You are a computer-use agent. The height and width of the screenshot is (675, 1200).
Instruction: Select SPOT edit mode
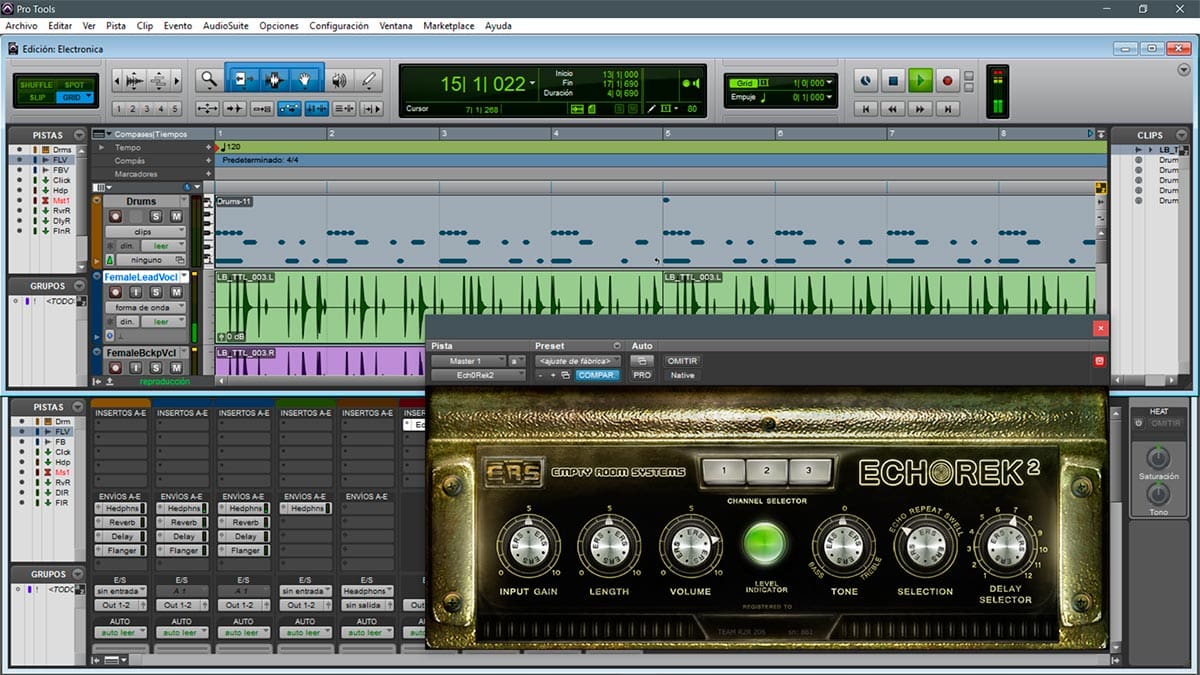(75, 85)
